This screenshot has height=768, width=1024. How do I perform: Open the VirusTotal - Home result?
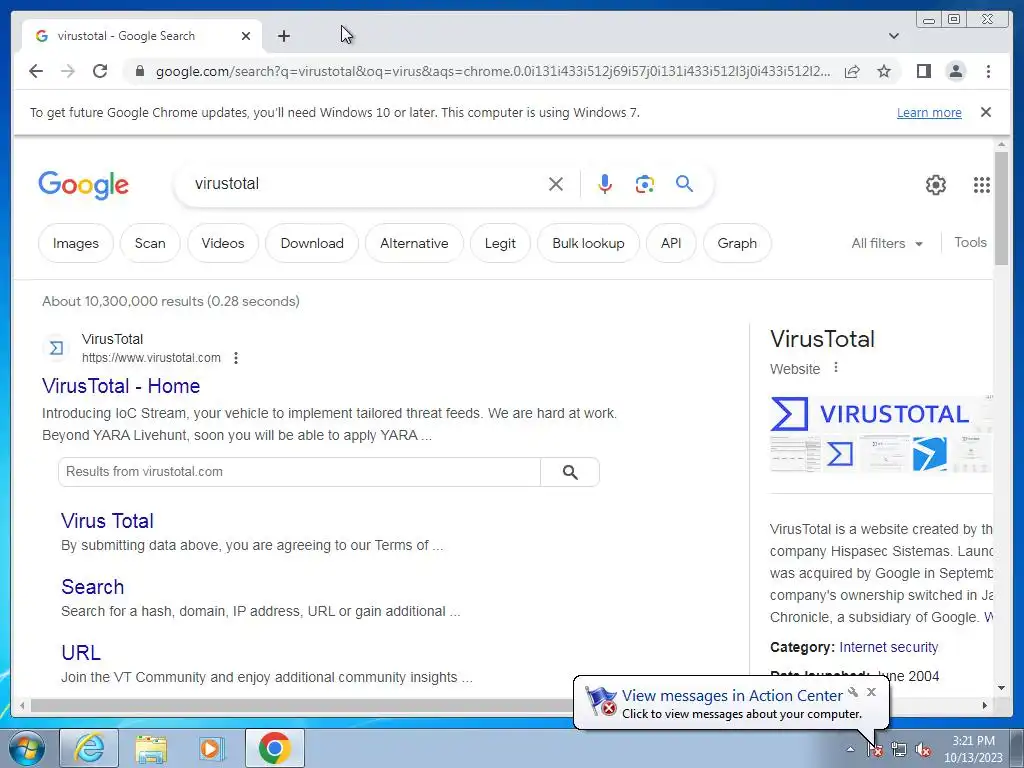coord(121,386)
